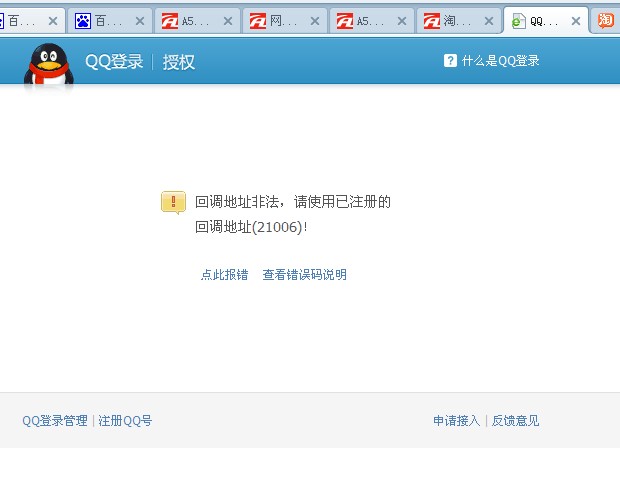620x496 pixels.
Task: Close the first A5 tab
Action: [228, 21]
